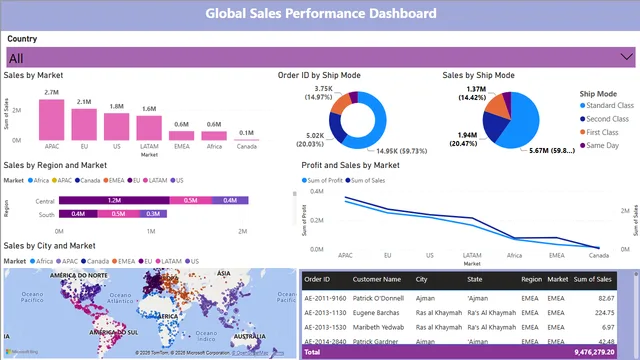The width and height of the screenshot is (640, 360).
Task: Sort table by Sum of Sales header
Action: [593, 280]
